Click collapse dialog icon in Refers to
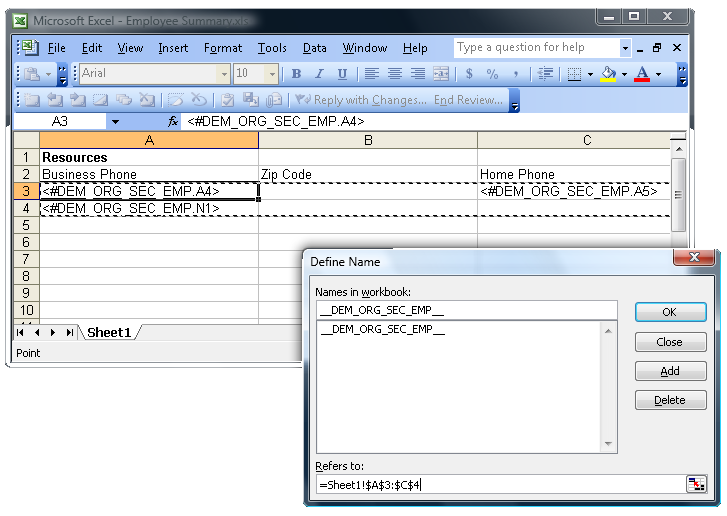 [x=696, y=484]
